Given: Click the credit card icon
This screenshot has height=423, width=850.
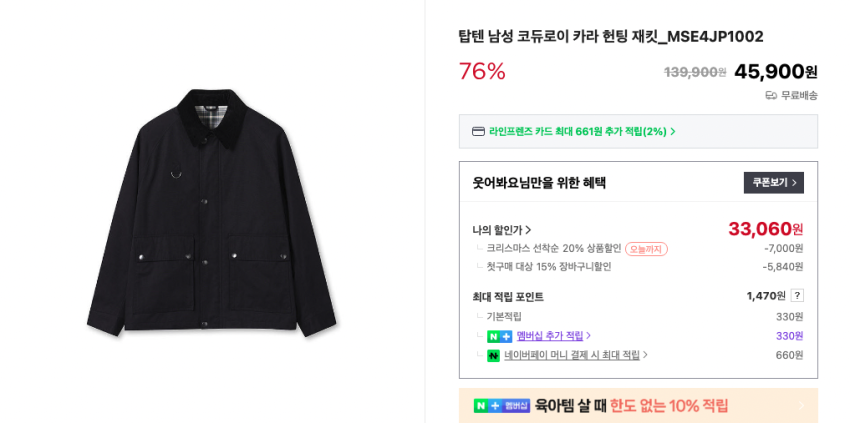Looking at the screenshot, I should coord(478,131).
